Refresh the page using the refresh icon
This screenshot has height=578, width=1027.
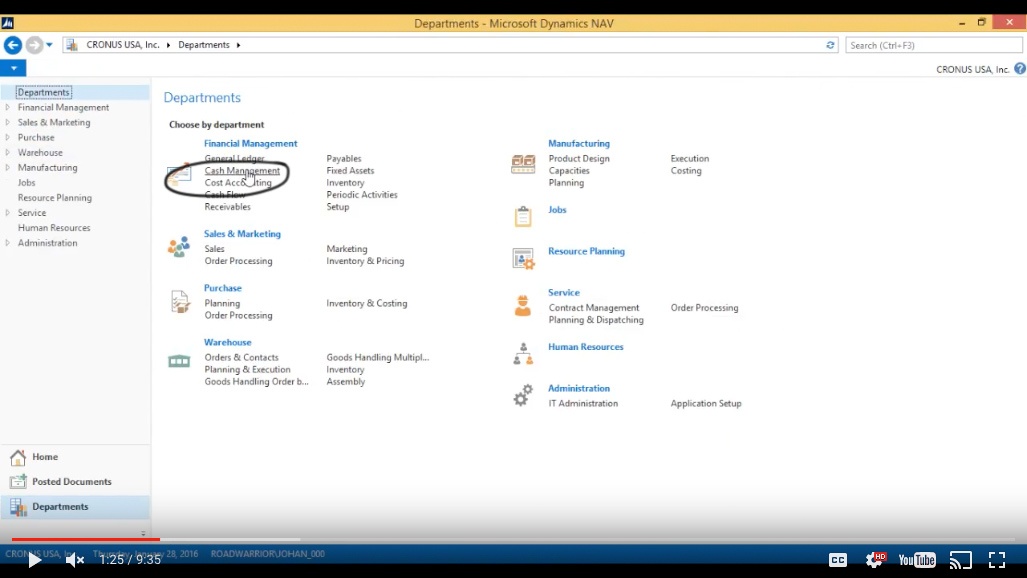click(x=830, y=45)
